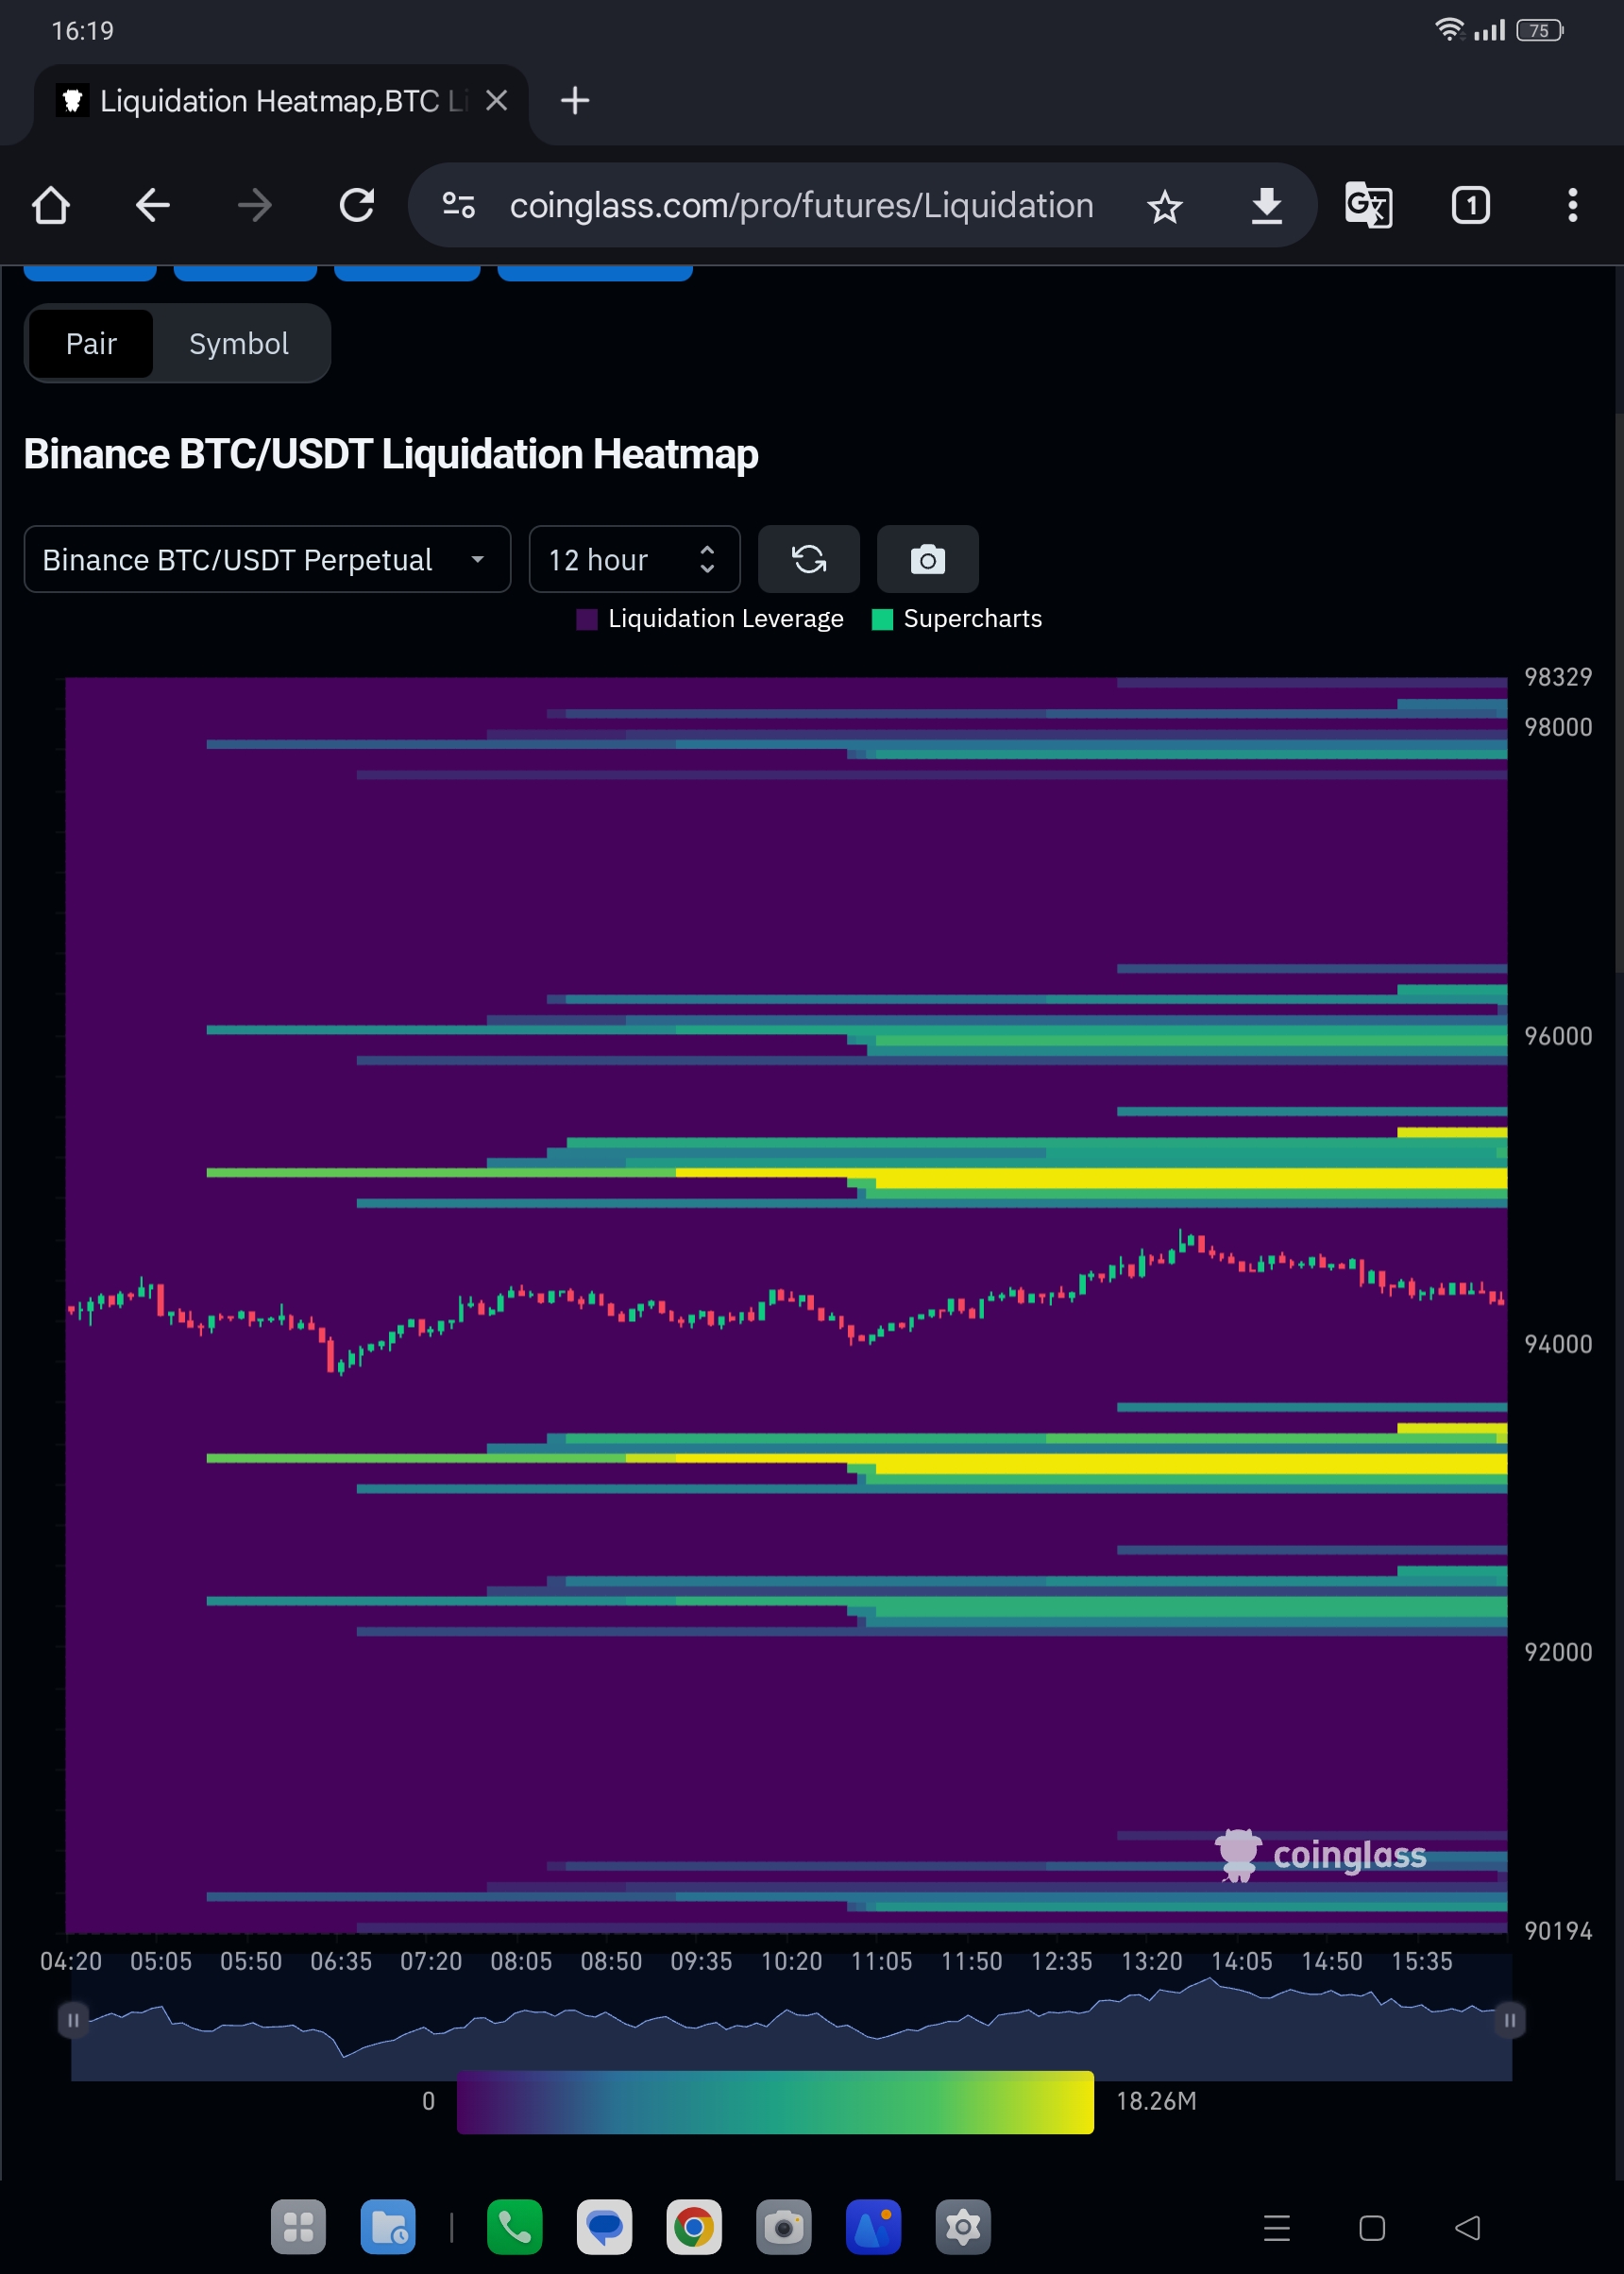Open Chrome from the dock
1624x2274 pixels.
point(694,2227)
